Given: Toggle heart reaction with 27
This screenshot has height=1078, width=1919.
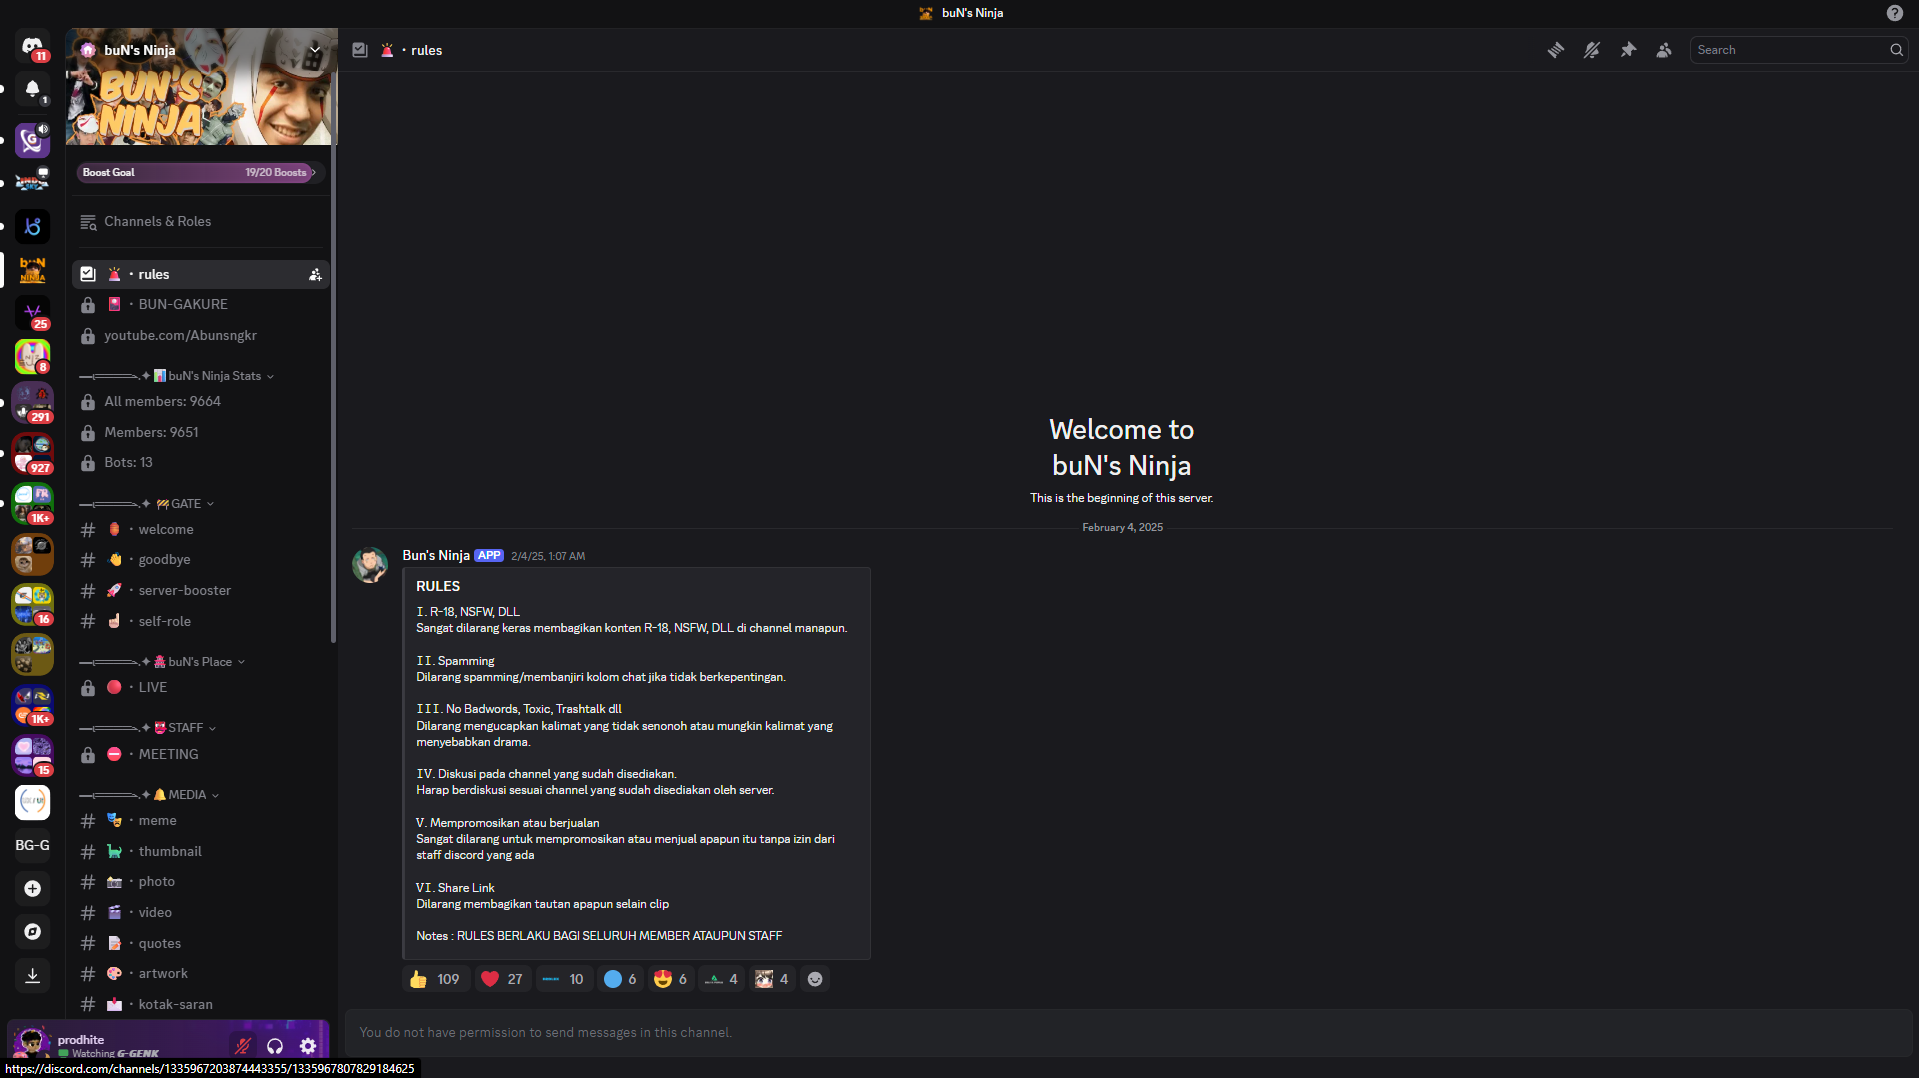Looking at the screenshot, I should pyautogui.click(x=502, y=979).
